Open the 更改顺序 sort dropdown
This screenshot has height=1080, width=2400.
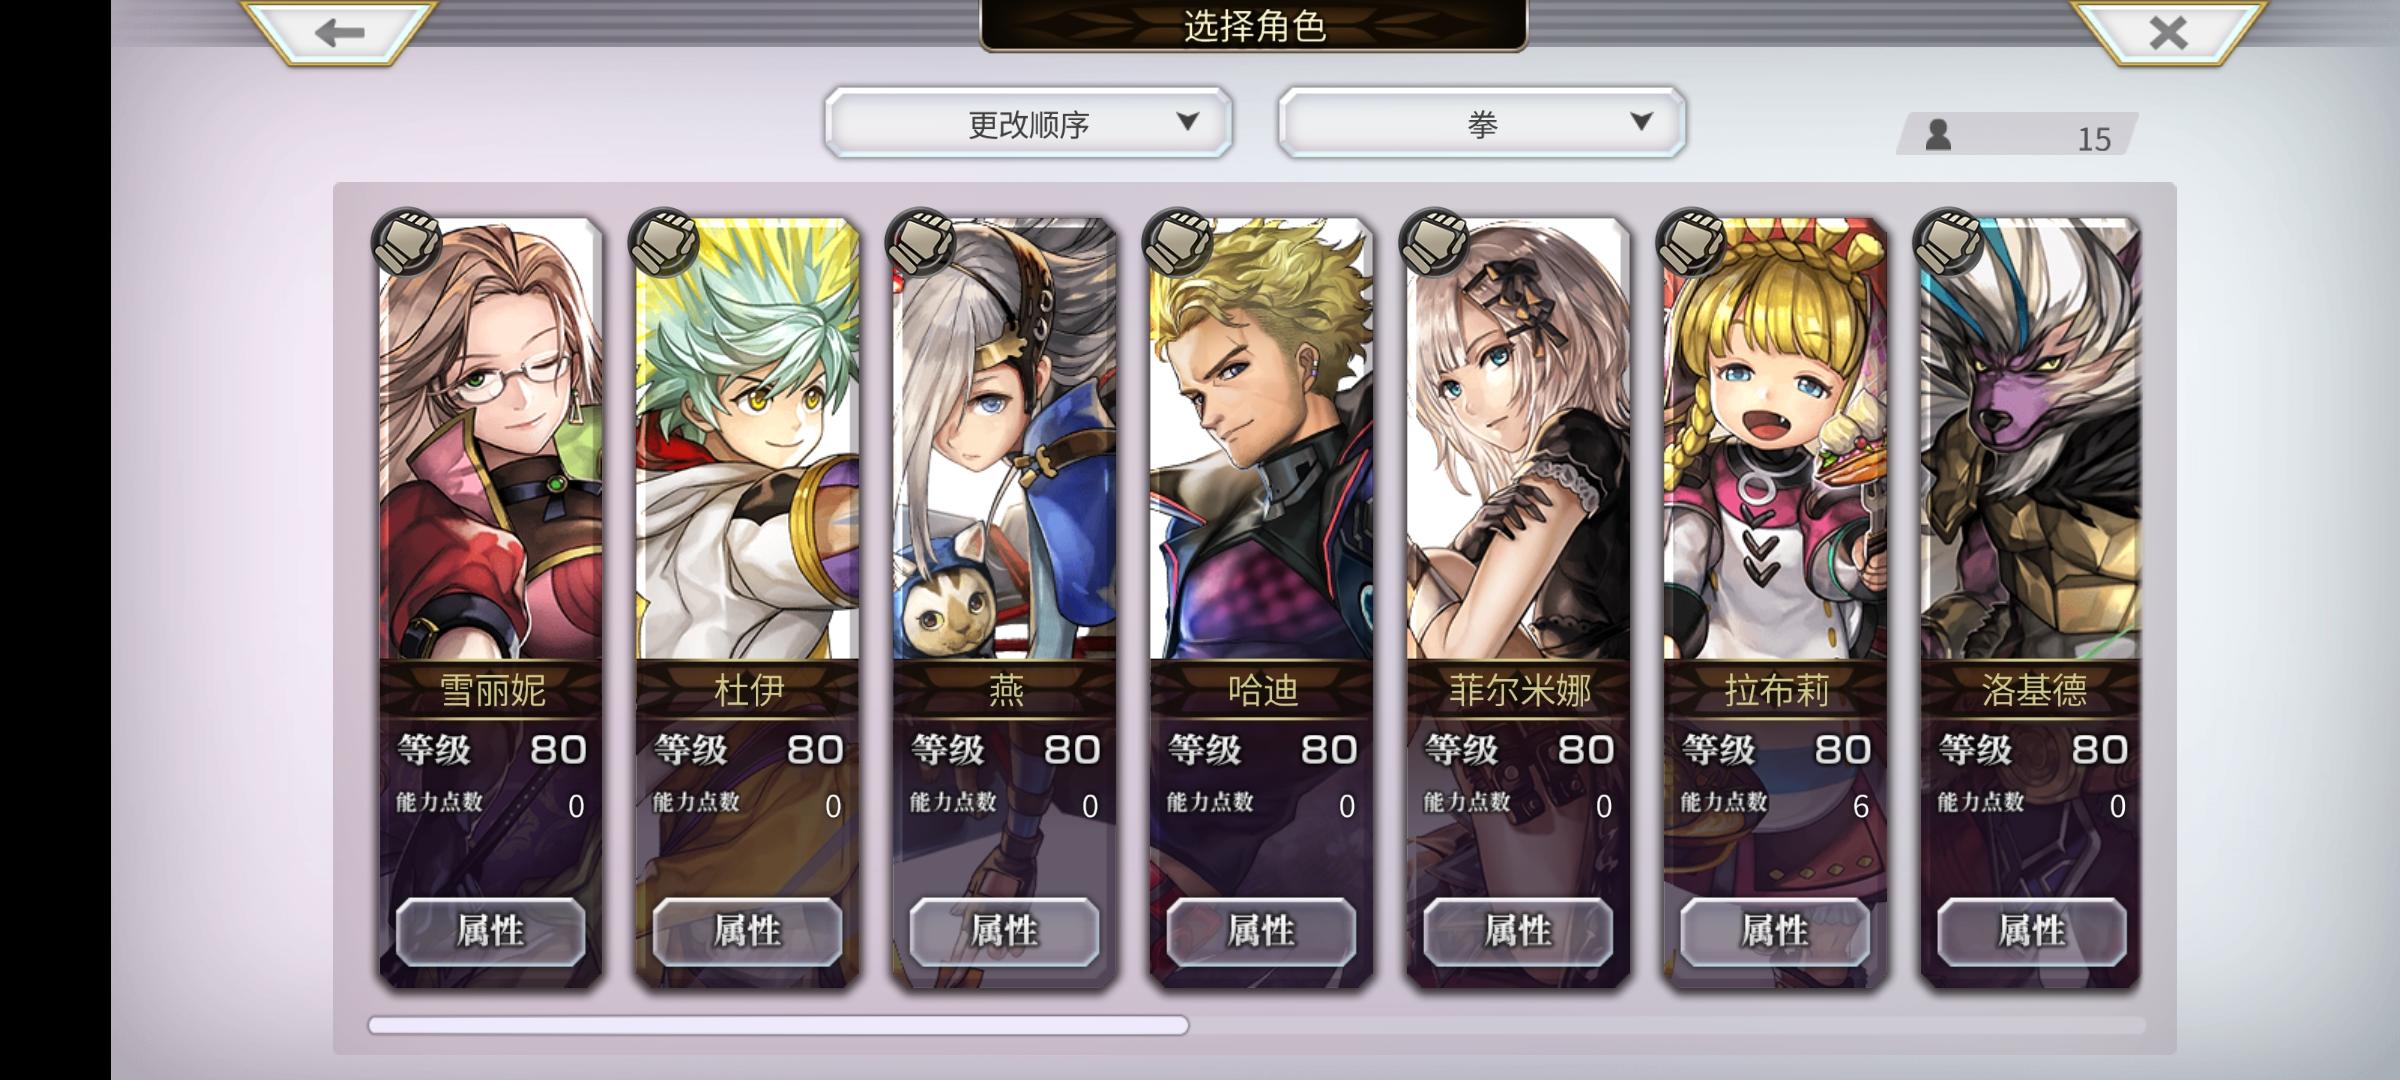click(x=1028, y=123)
